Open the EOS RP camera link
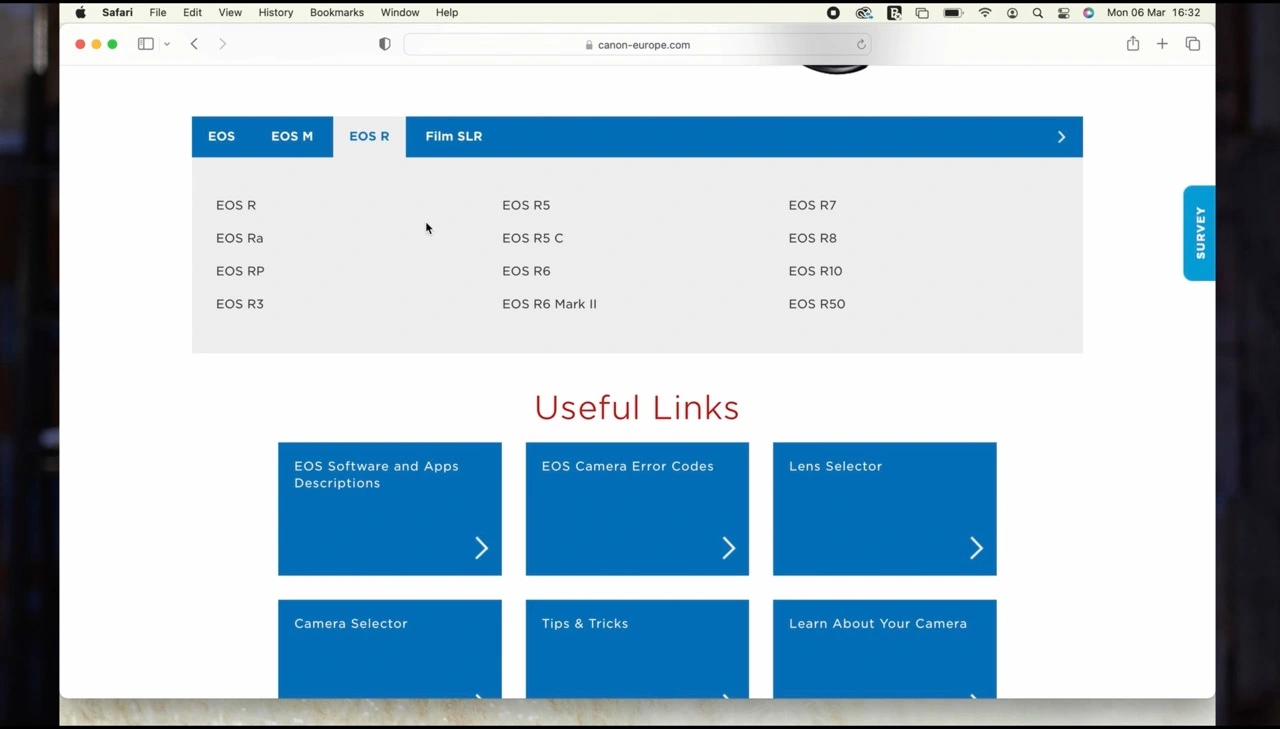 tap(240, 271)
